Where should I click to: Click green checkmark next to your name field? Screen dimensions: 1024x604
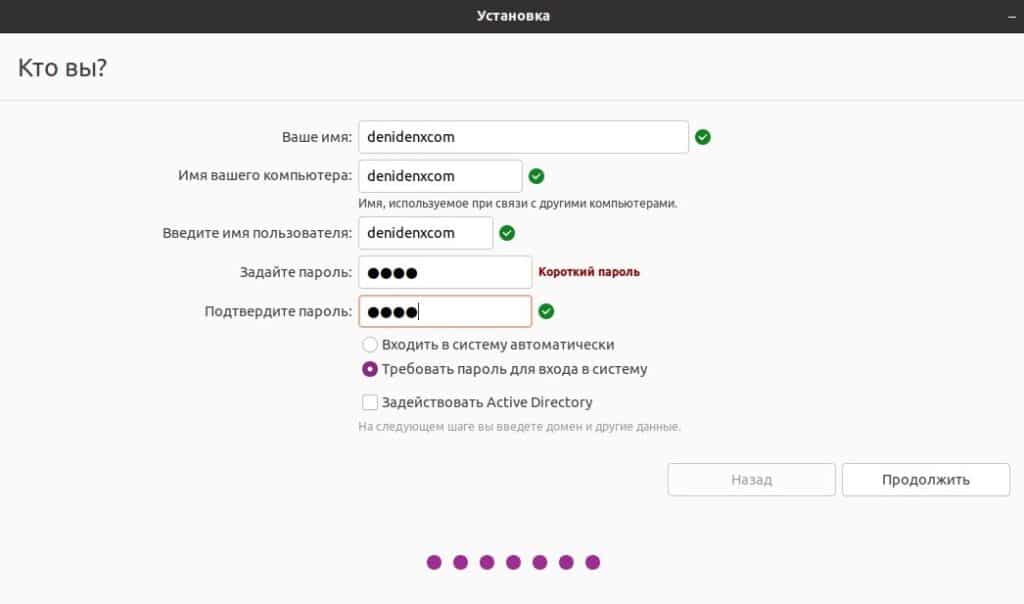pos(703,137)
